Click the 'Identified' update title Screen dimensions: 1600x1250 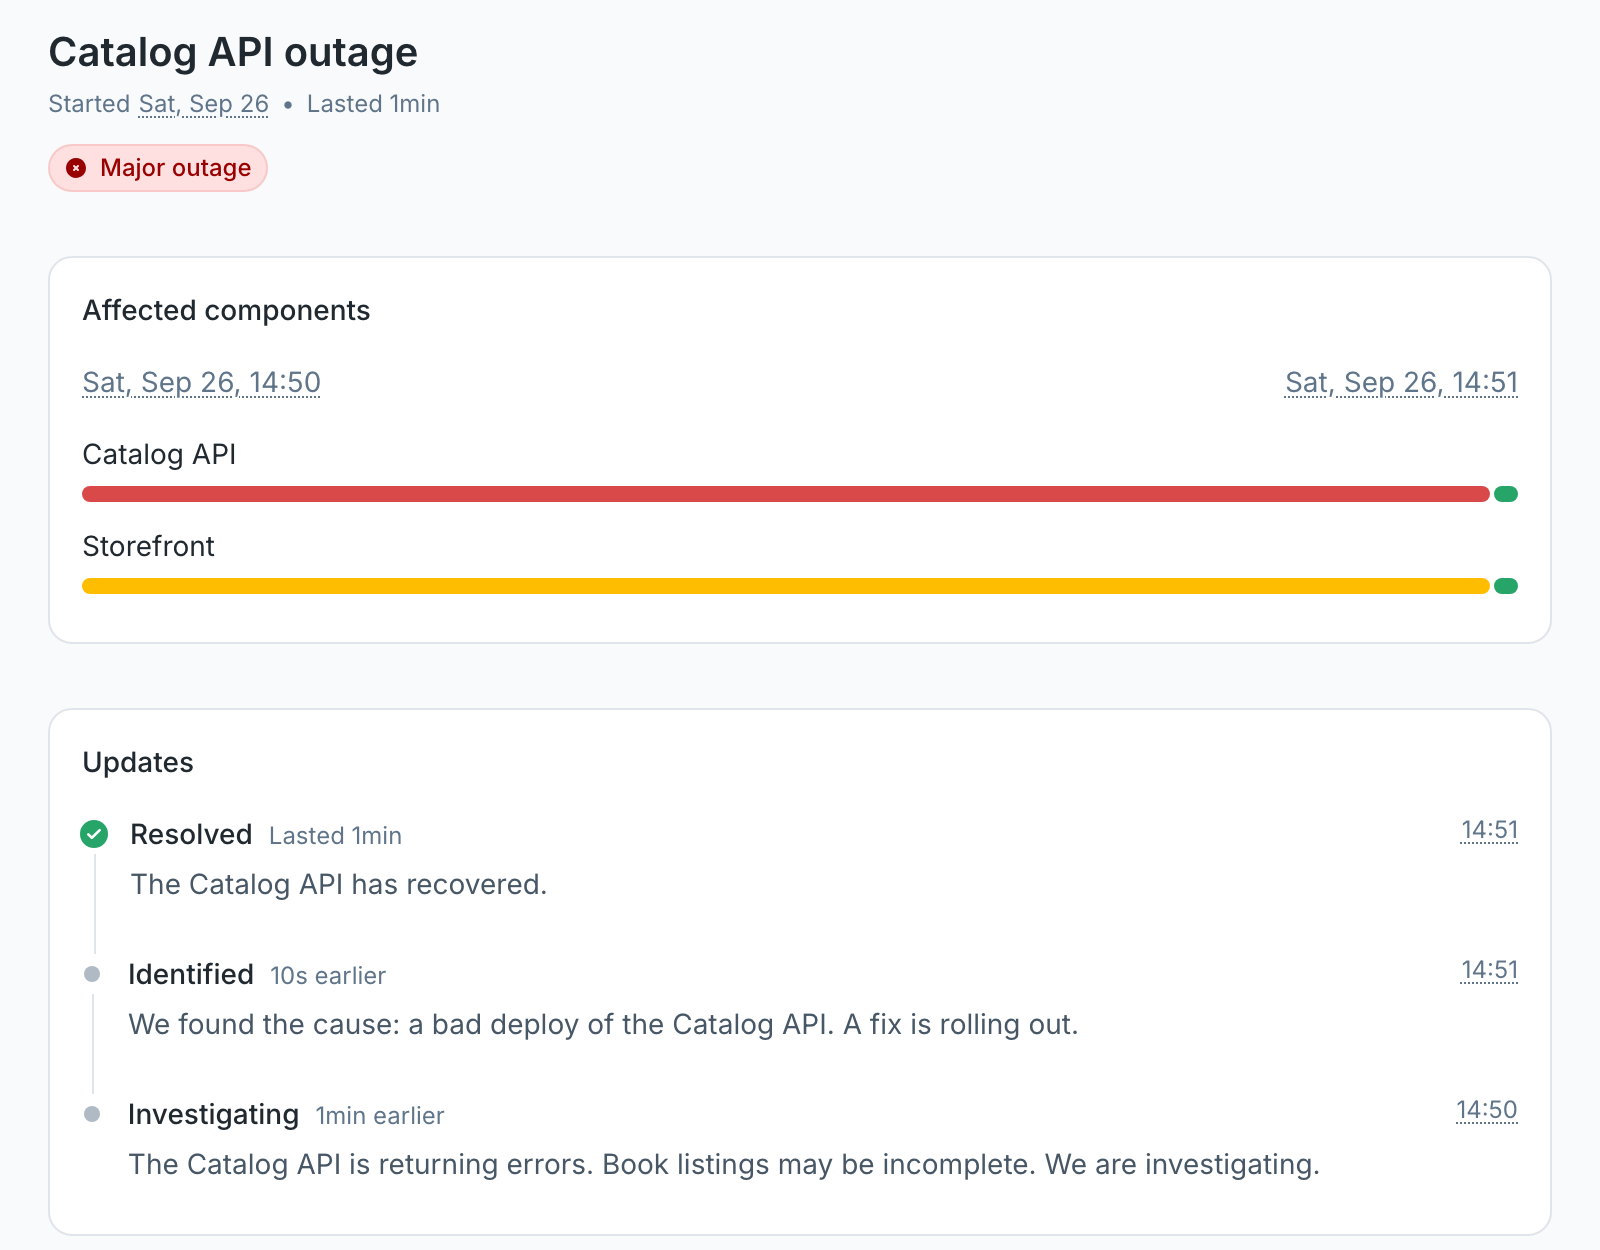click(191, 974)
